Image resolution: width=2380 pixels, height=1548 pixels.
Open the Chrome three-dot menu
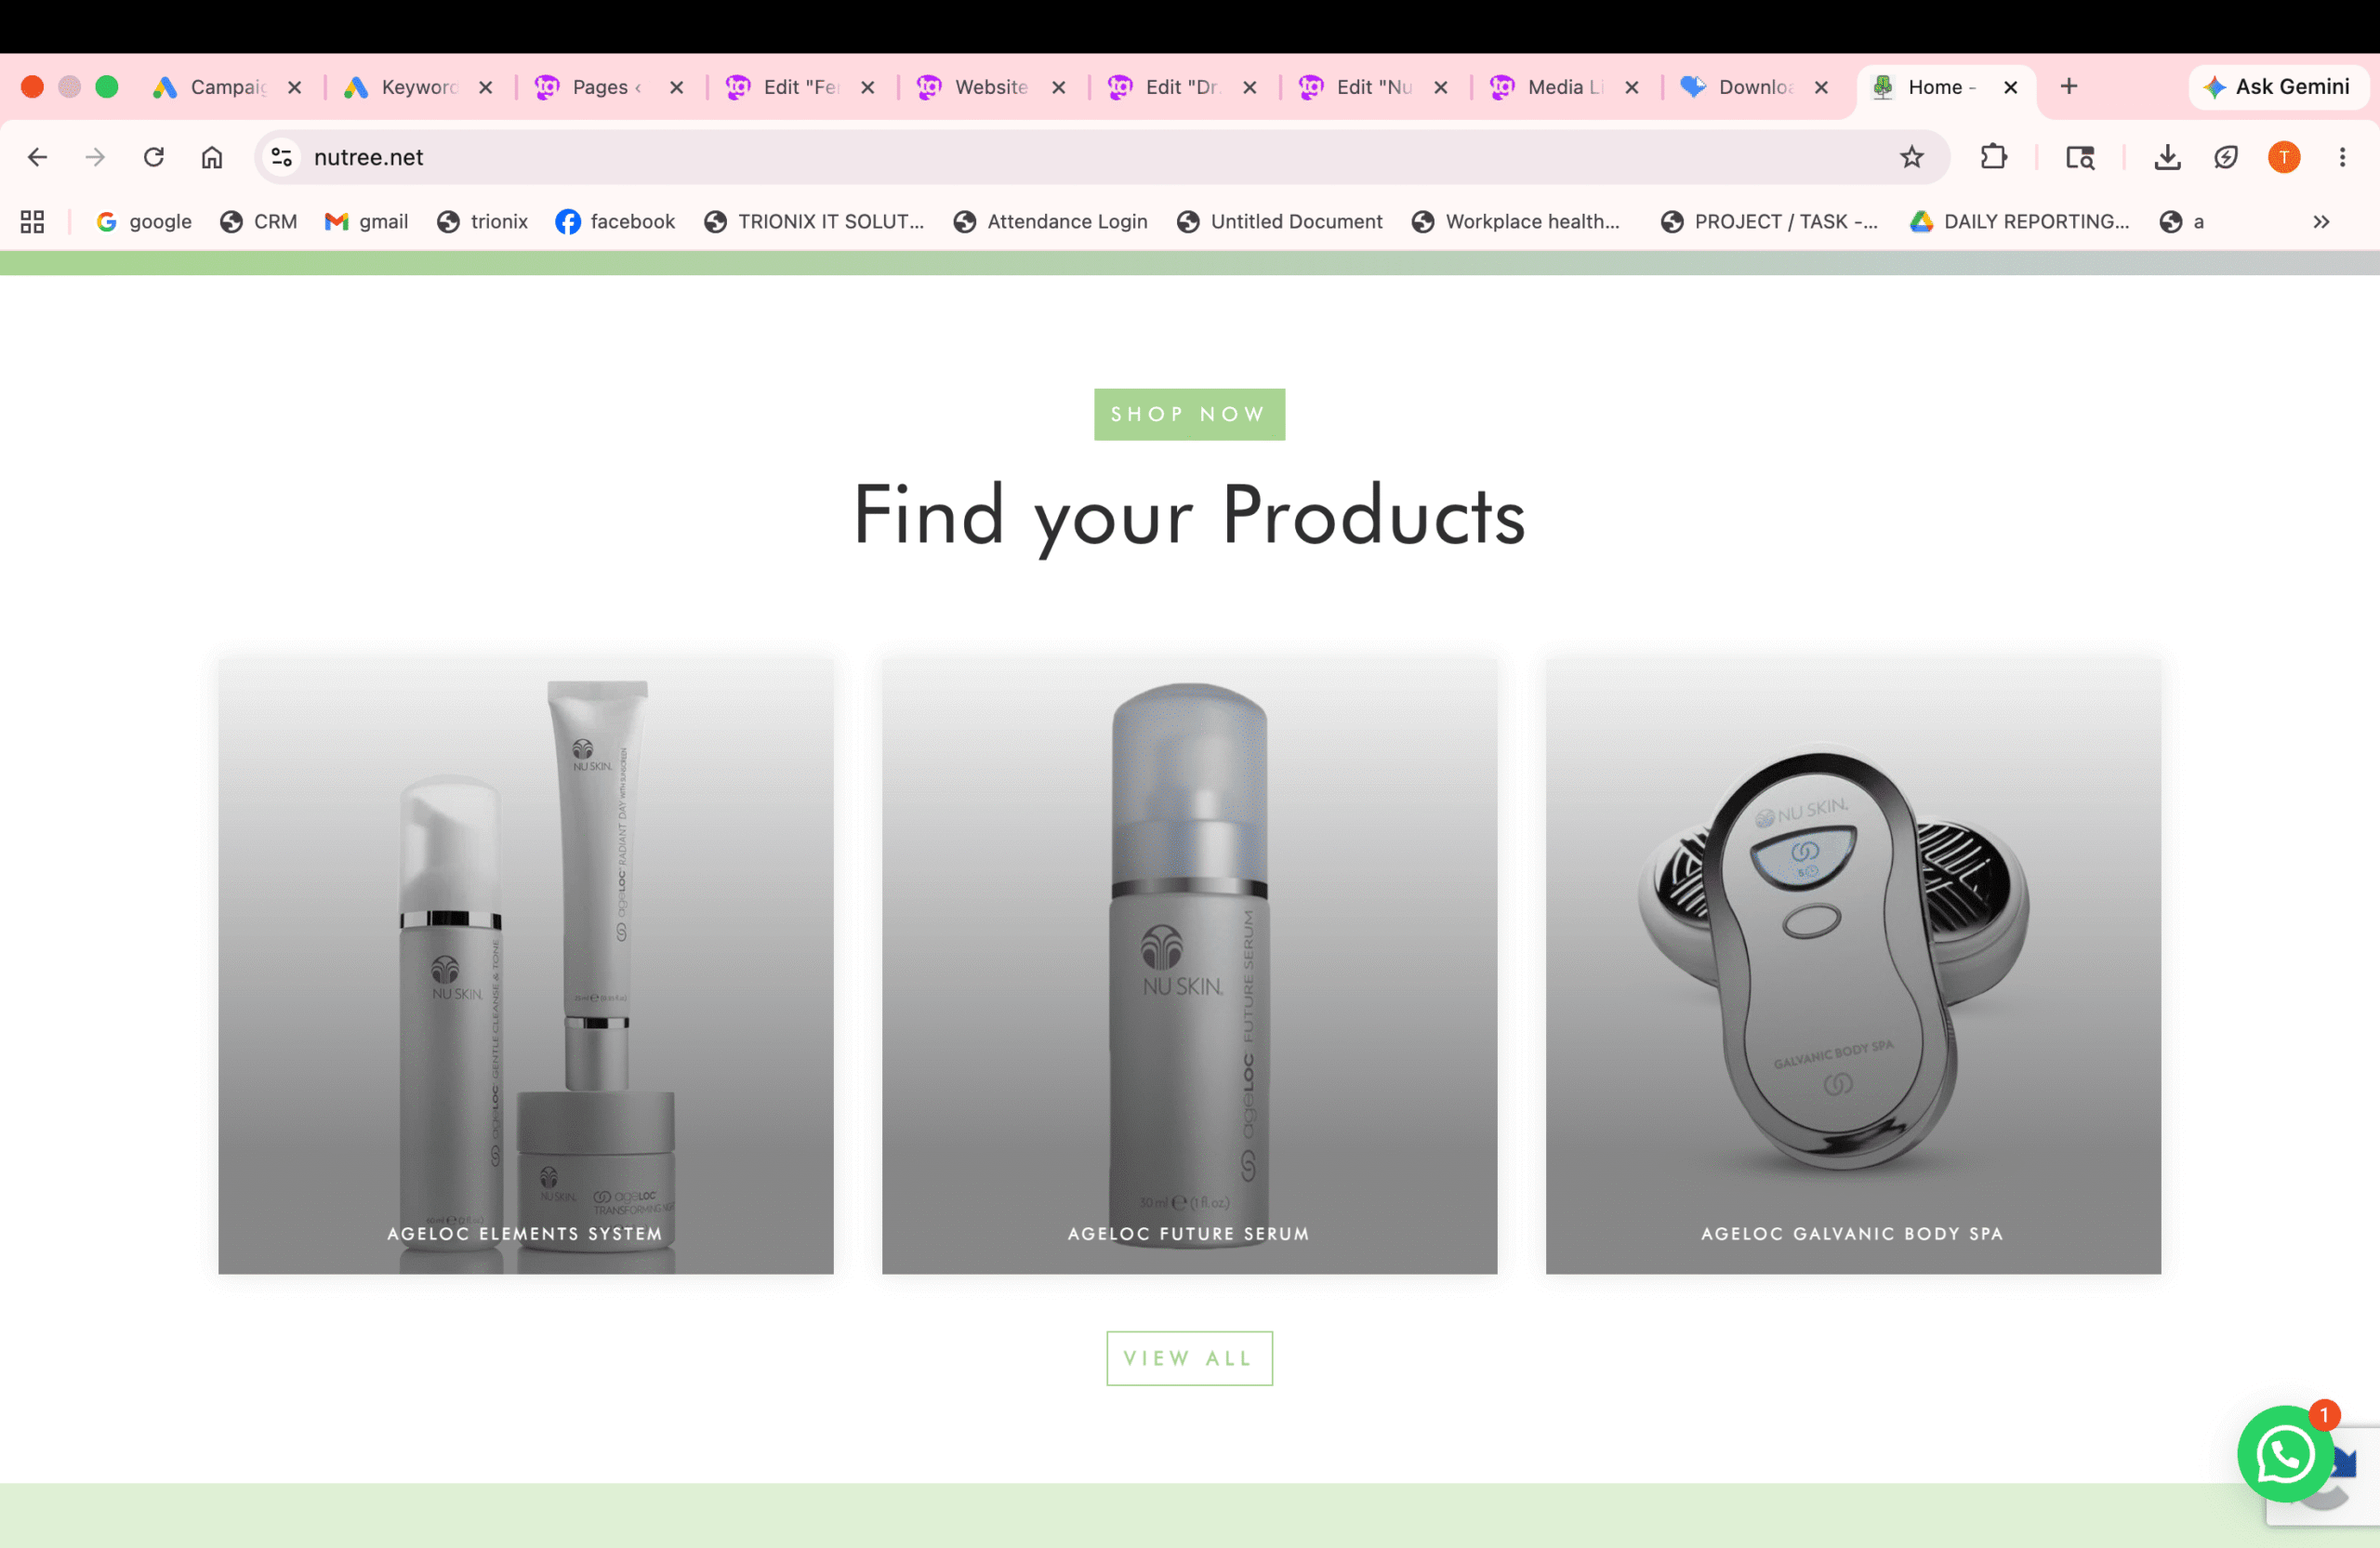coord(2343,157)
